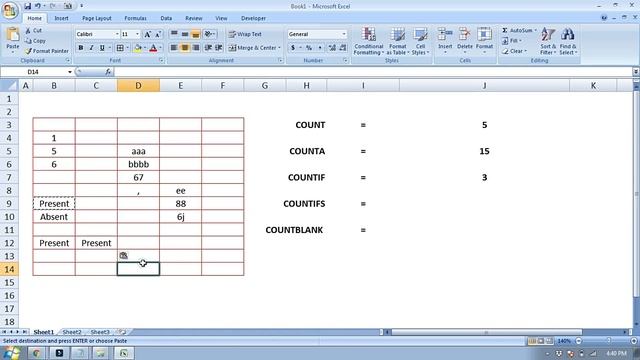The width and height of the screenshot is (640, 360).
Task: Open the Font dialog launcher
Action: (161, 60)
